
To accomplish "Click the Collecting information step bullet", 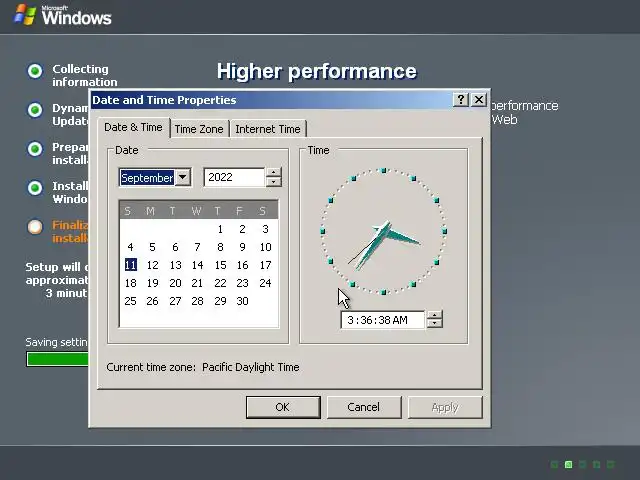I will click(x=35, y=71).
